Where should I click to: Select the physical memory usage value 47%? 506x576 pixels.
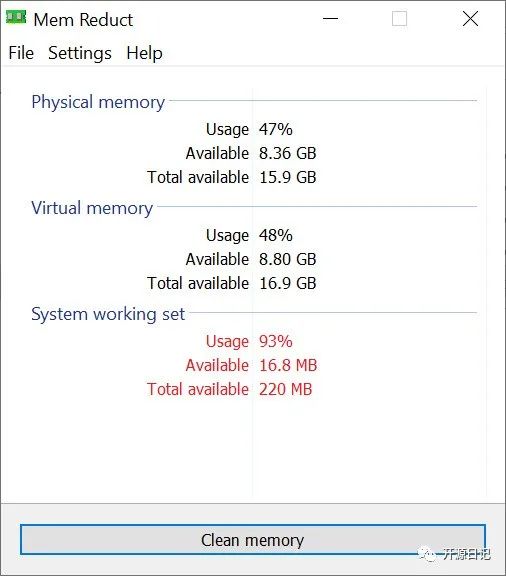coord(276,129)
